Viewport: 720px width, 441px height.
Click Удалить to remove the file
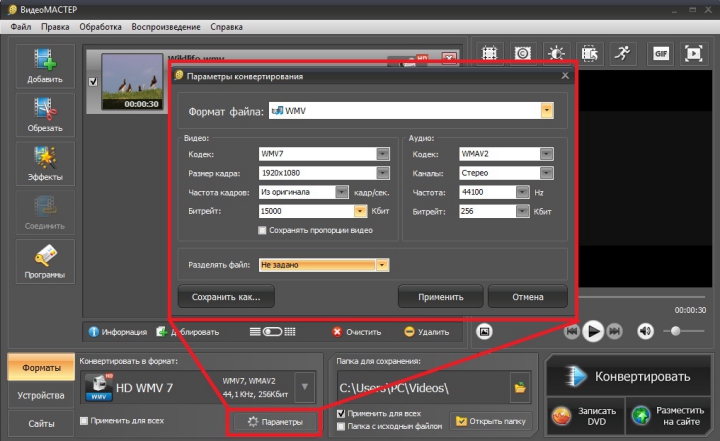[427, 332]
